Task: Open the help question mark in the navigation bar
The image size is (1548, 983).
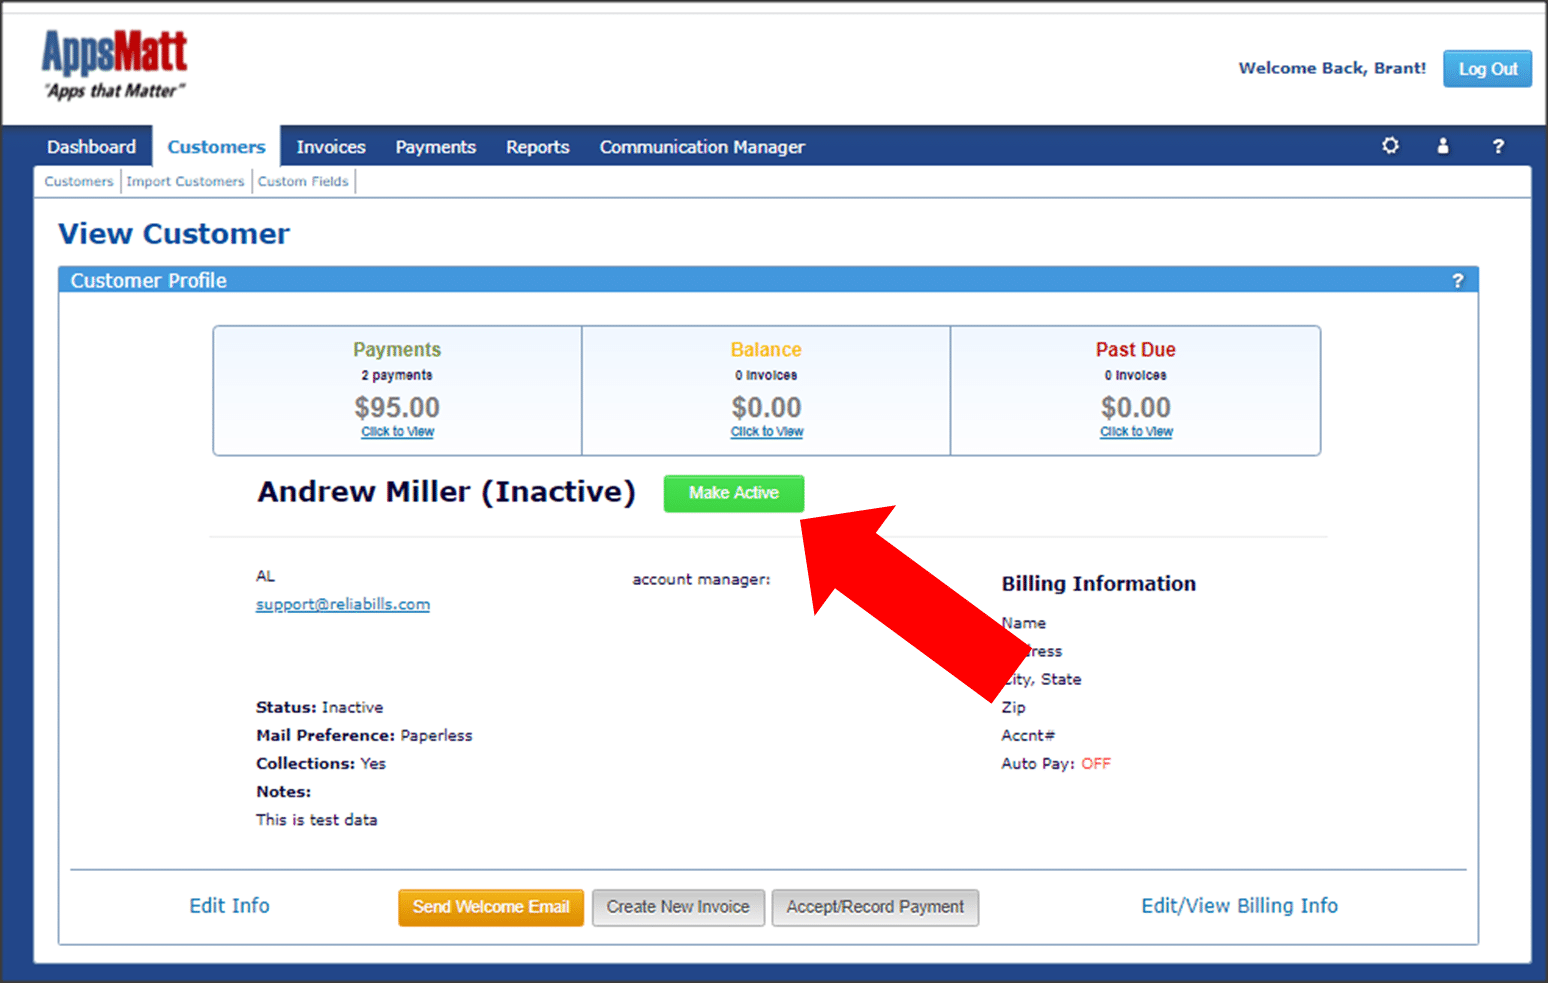Action: pos(1498,146)
